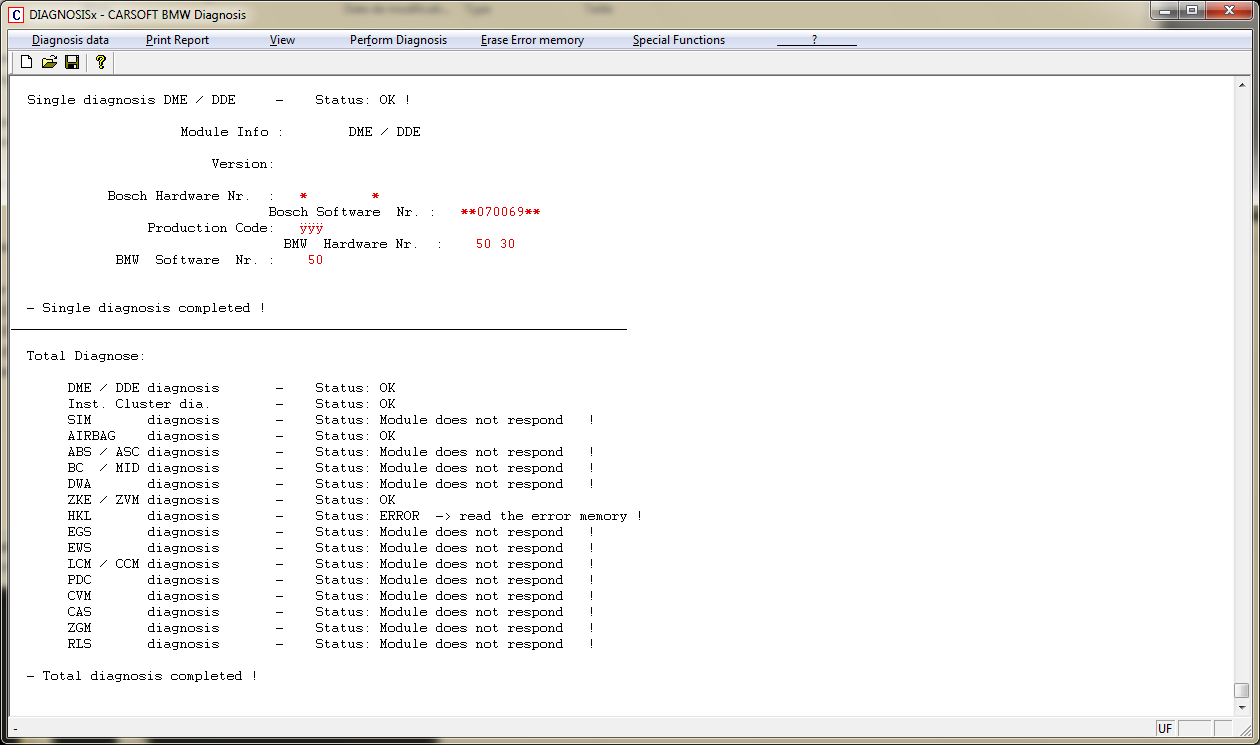This screenshot has height=745, width=1260.
Task: Click the LCM / CCM diagnosis row
Action: coord(331,564)
